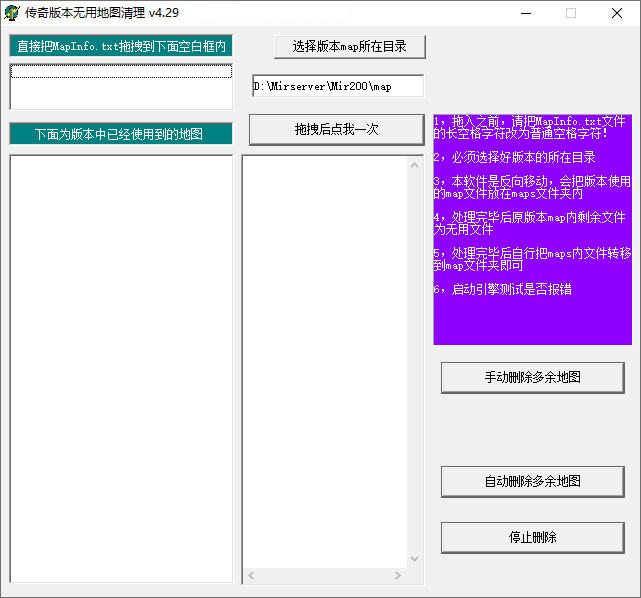
Task: Close the 传奇版本无用地图清理 window
Action: (617, 13)
